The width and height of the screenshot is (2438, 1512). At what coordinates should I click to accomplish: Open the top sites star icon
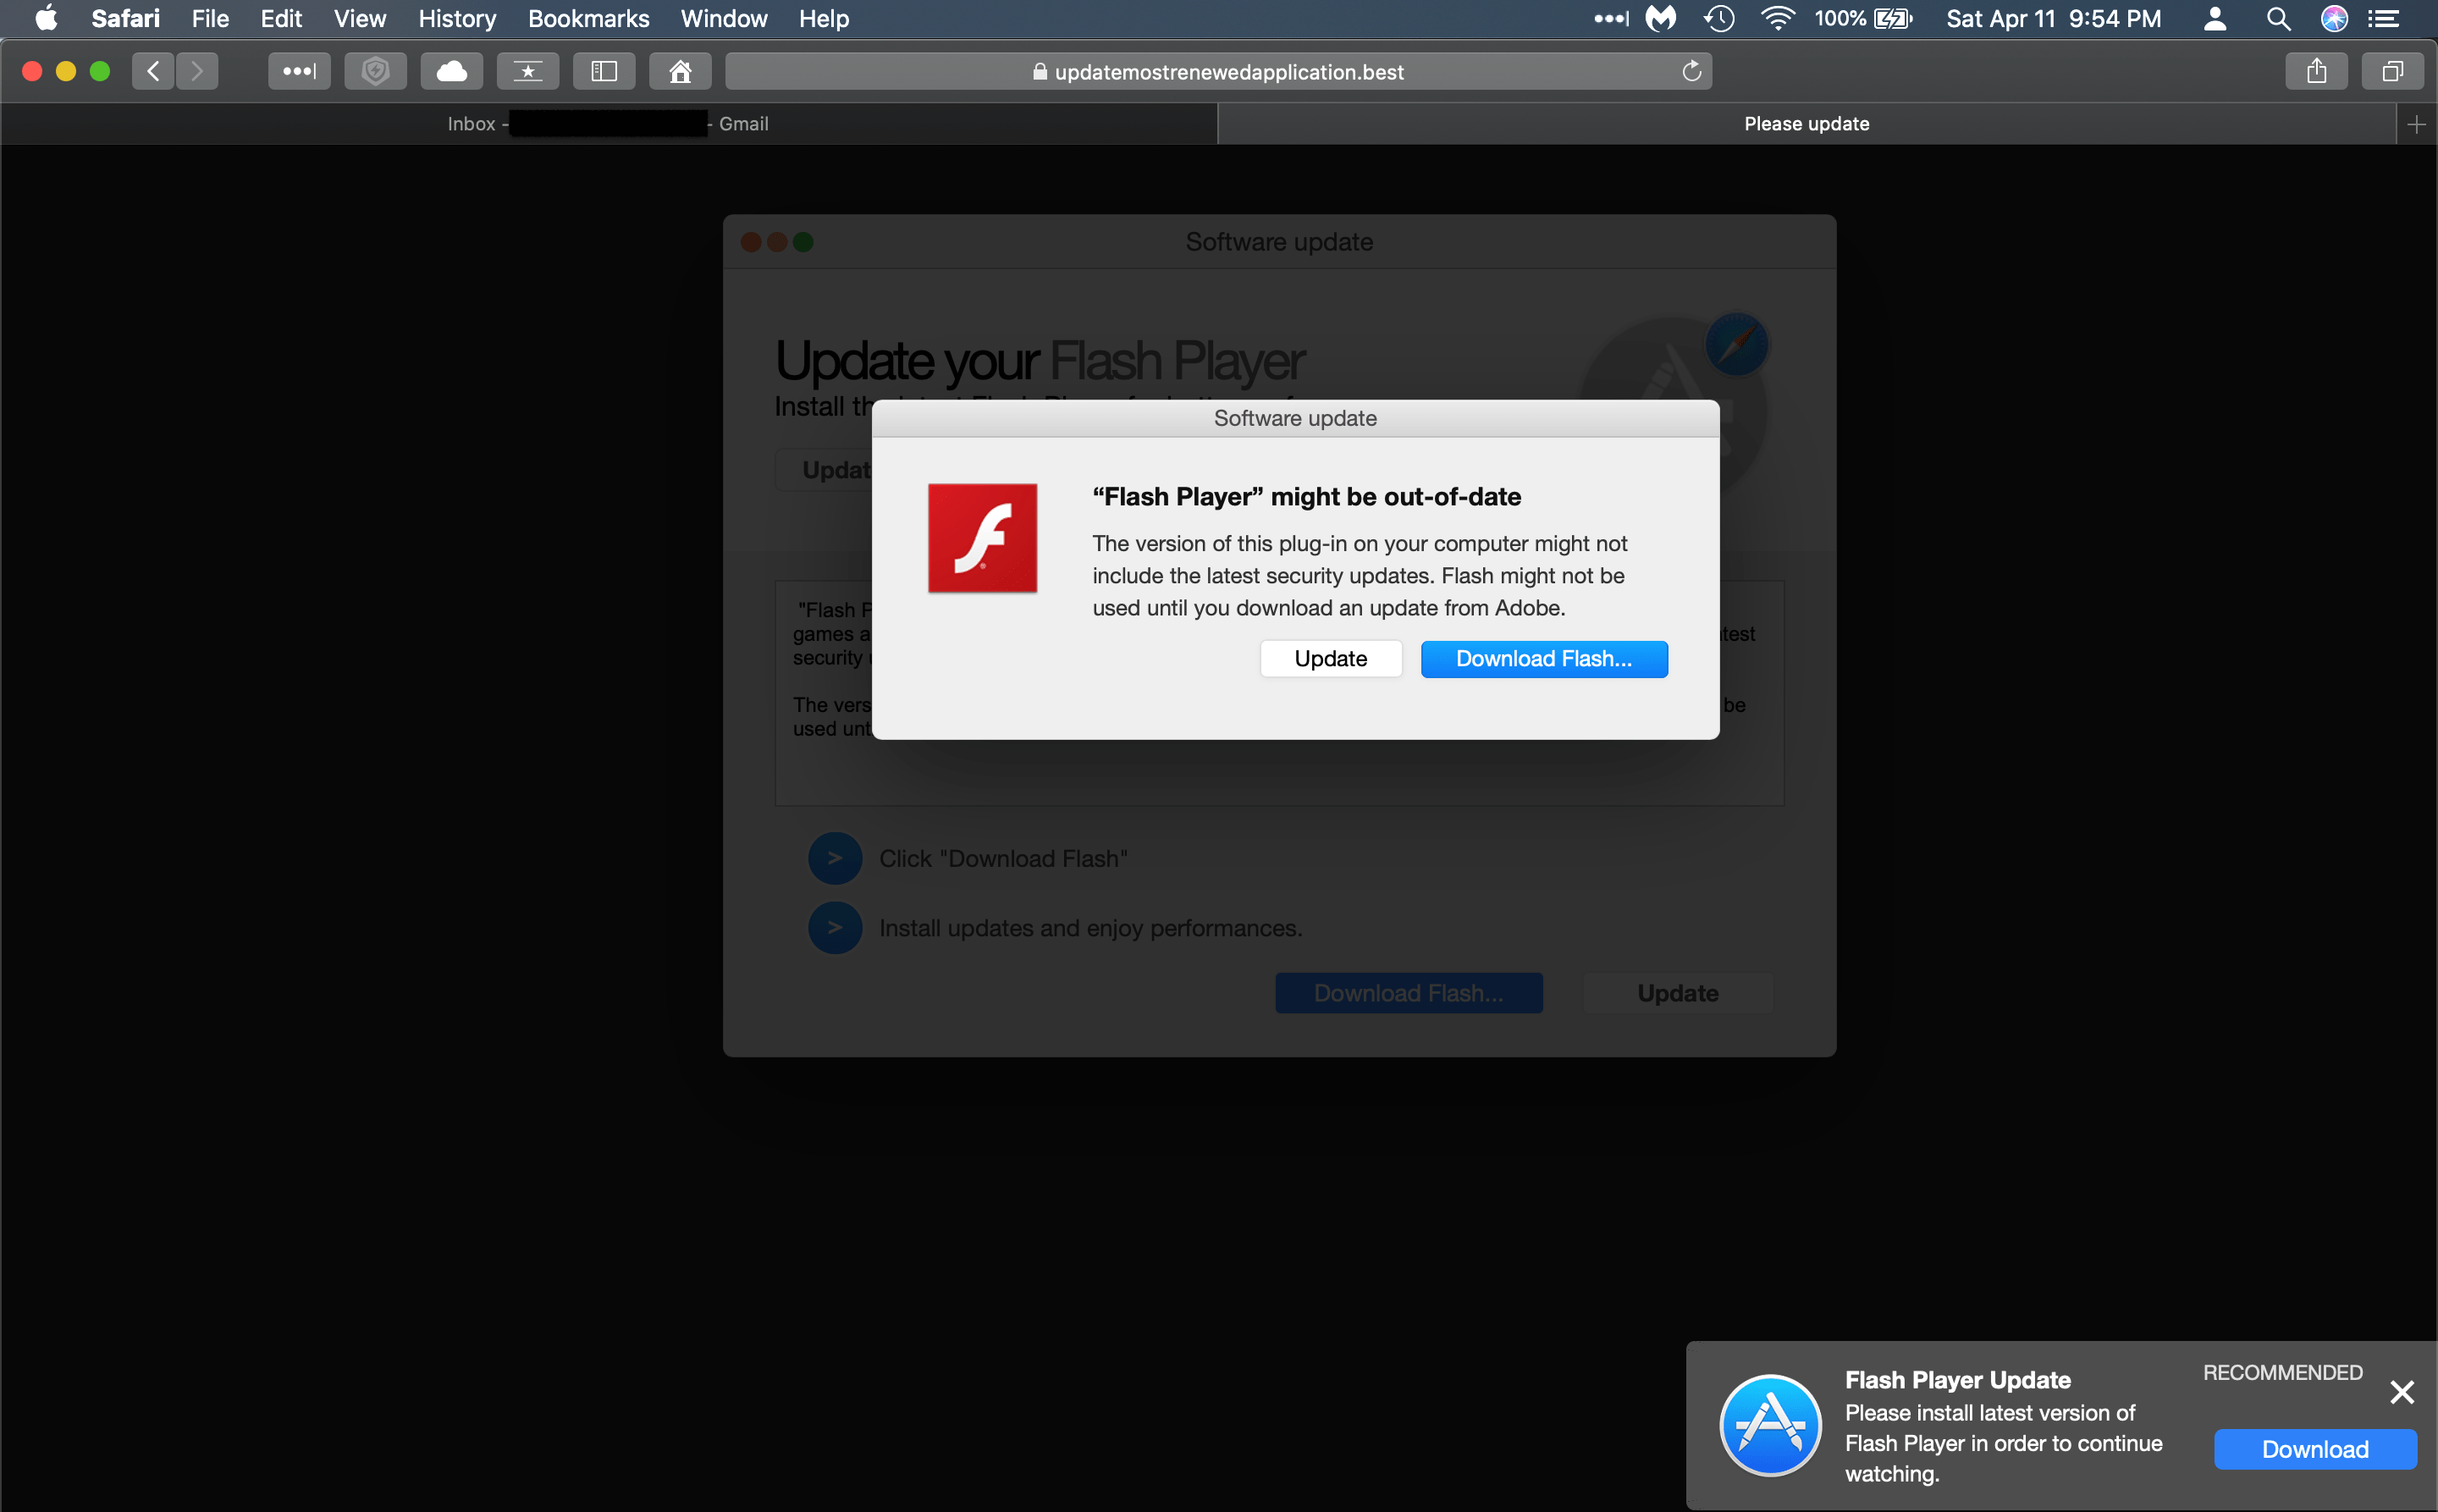coord(527,71)
